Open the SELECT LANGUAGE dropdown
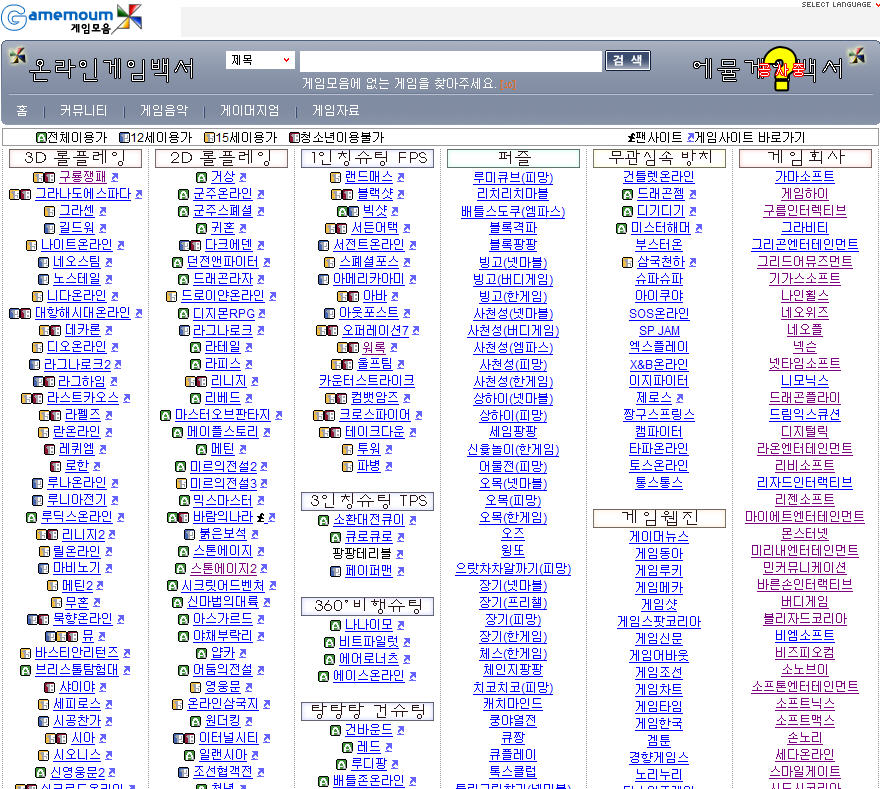 coord(839,4)
